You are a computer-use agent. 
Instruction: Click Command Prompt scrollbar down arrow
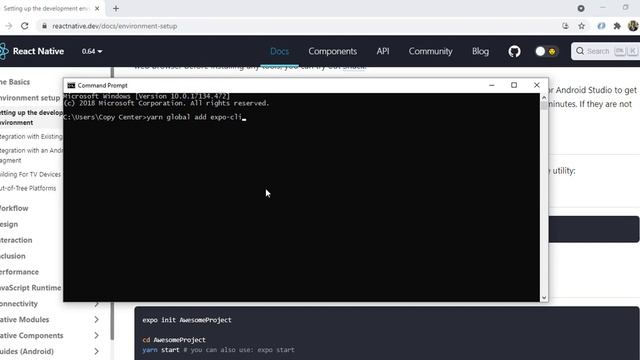coord(544,298)
